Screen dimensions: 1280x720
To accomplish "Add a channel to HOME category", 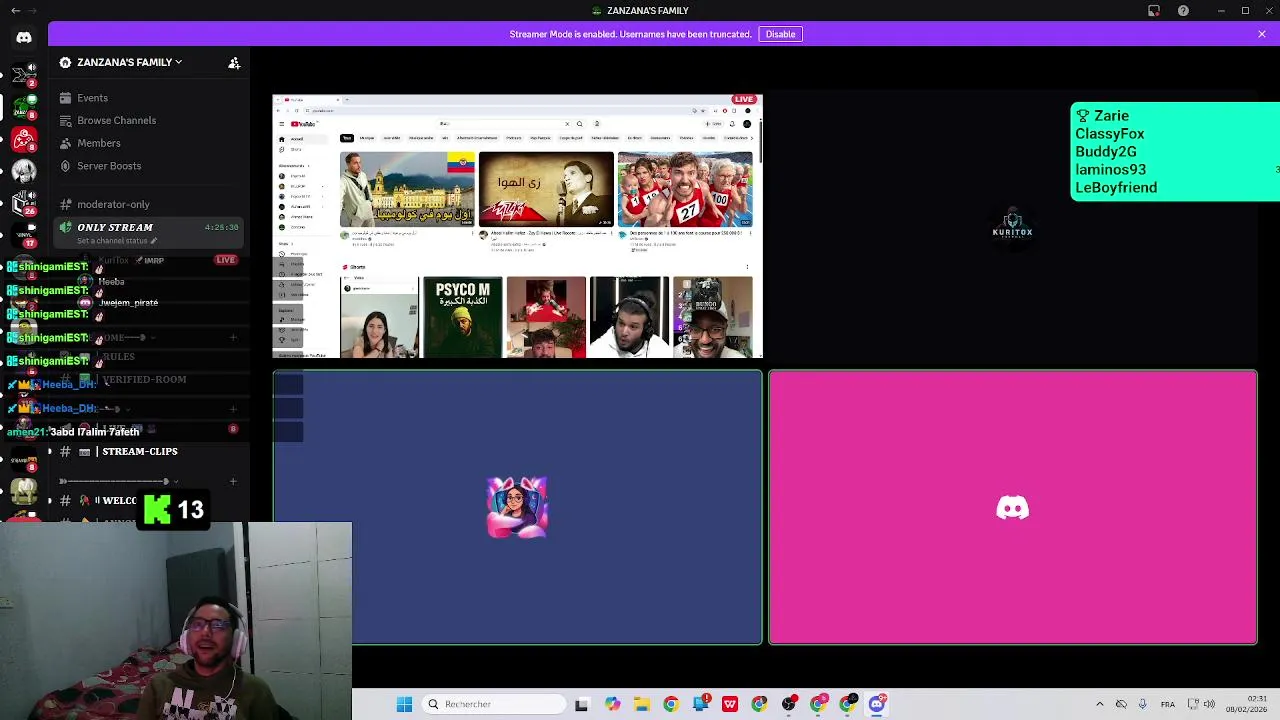I will [233, 338].
